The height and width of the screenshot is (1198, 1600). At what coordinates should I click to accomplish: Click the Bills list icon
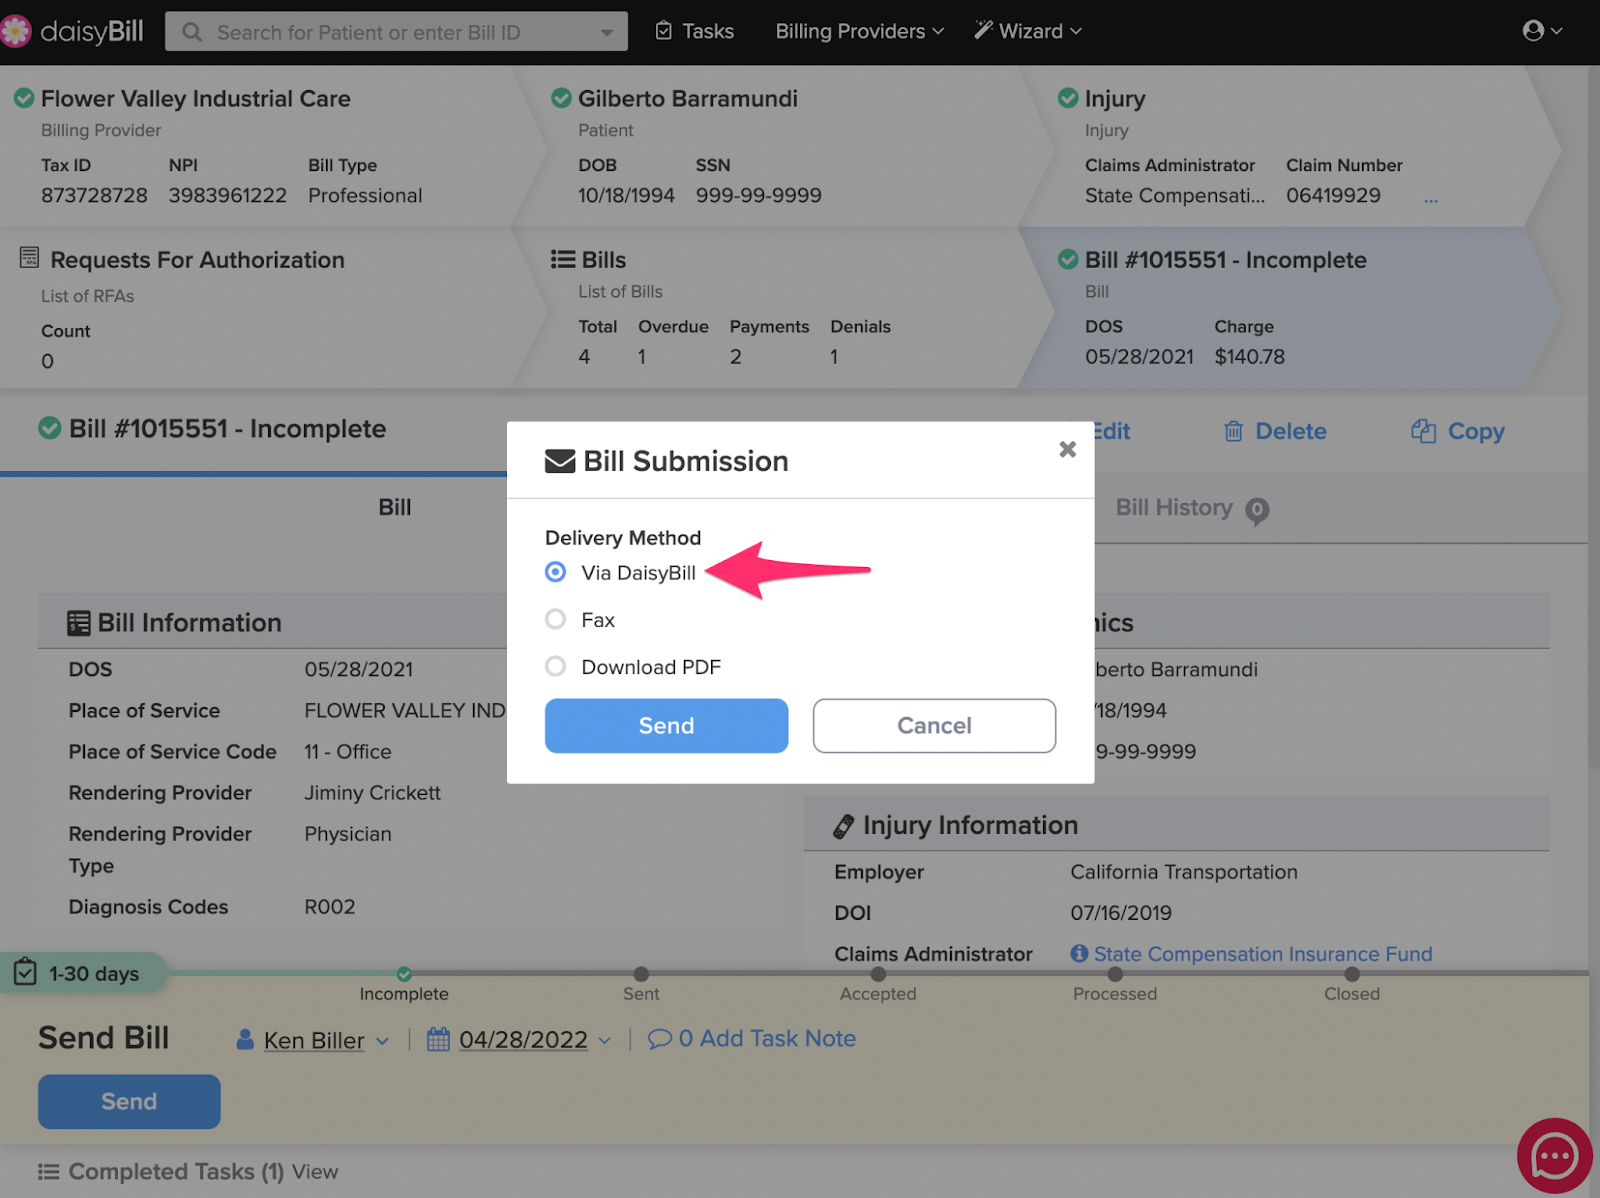coord(563,259)
